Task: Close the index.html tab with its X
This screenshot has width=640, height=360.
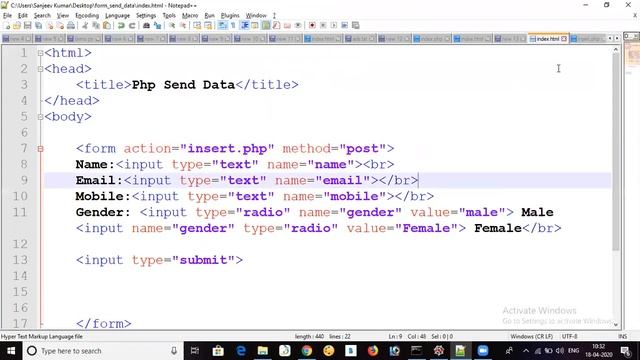Action: tap(564, 39)
